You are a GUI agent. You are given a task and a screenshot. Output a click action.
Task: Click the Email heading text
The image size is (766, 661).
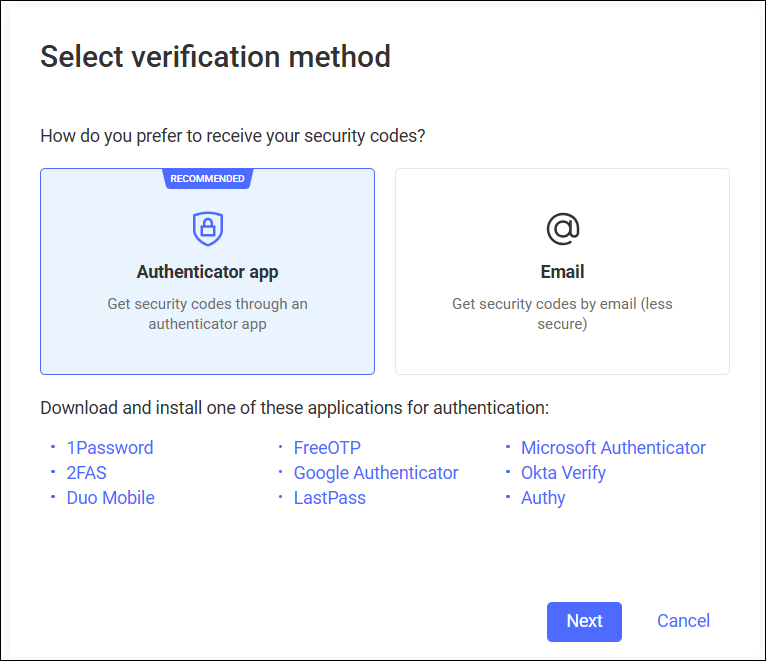[x=562, y=272]
